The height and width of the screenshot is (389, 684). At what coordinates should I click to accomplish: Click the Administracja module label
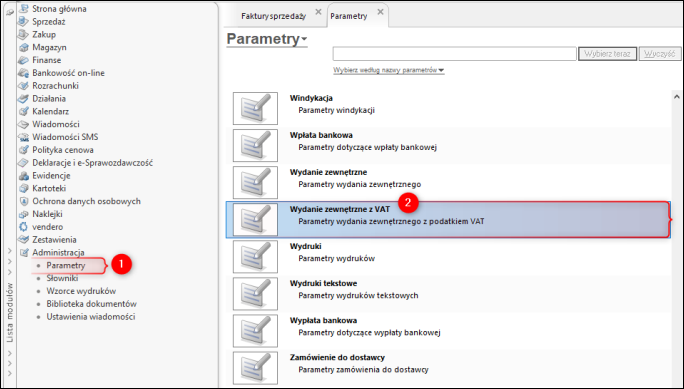(x=58, y=253)
